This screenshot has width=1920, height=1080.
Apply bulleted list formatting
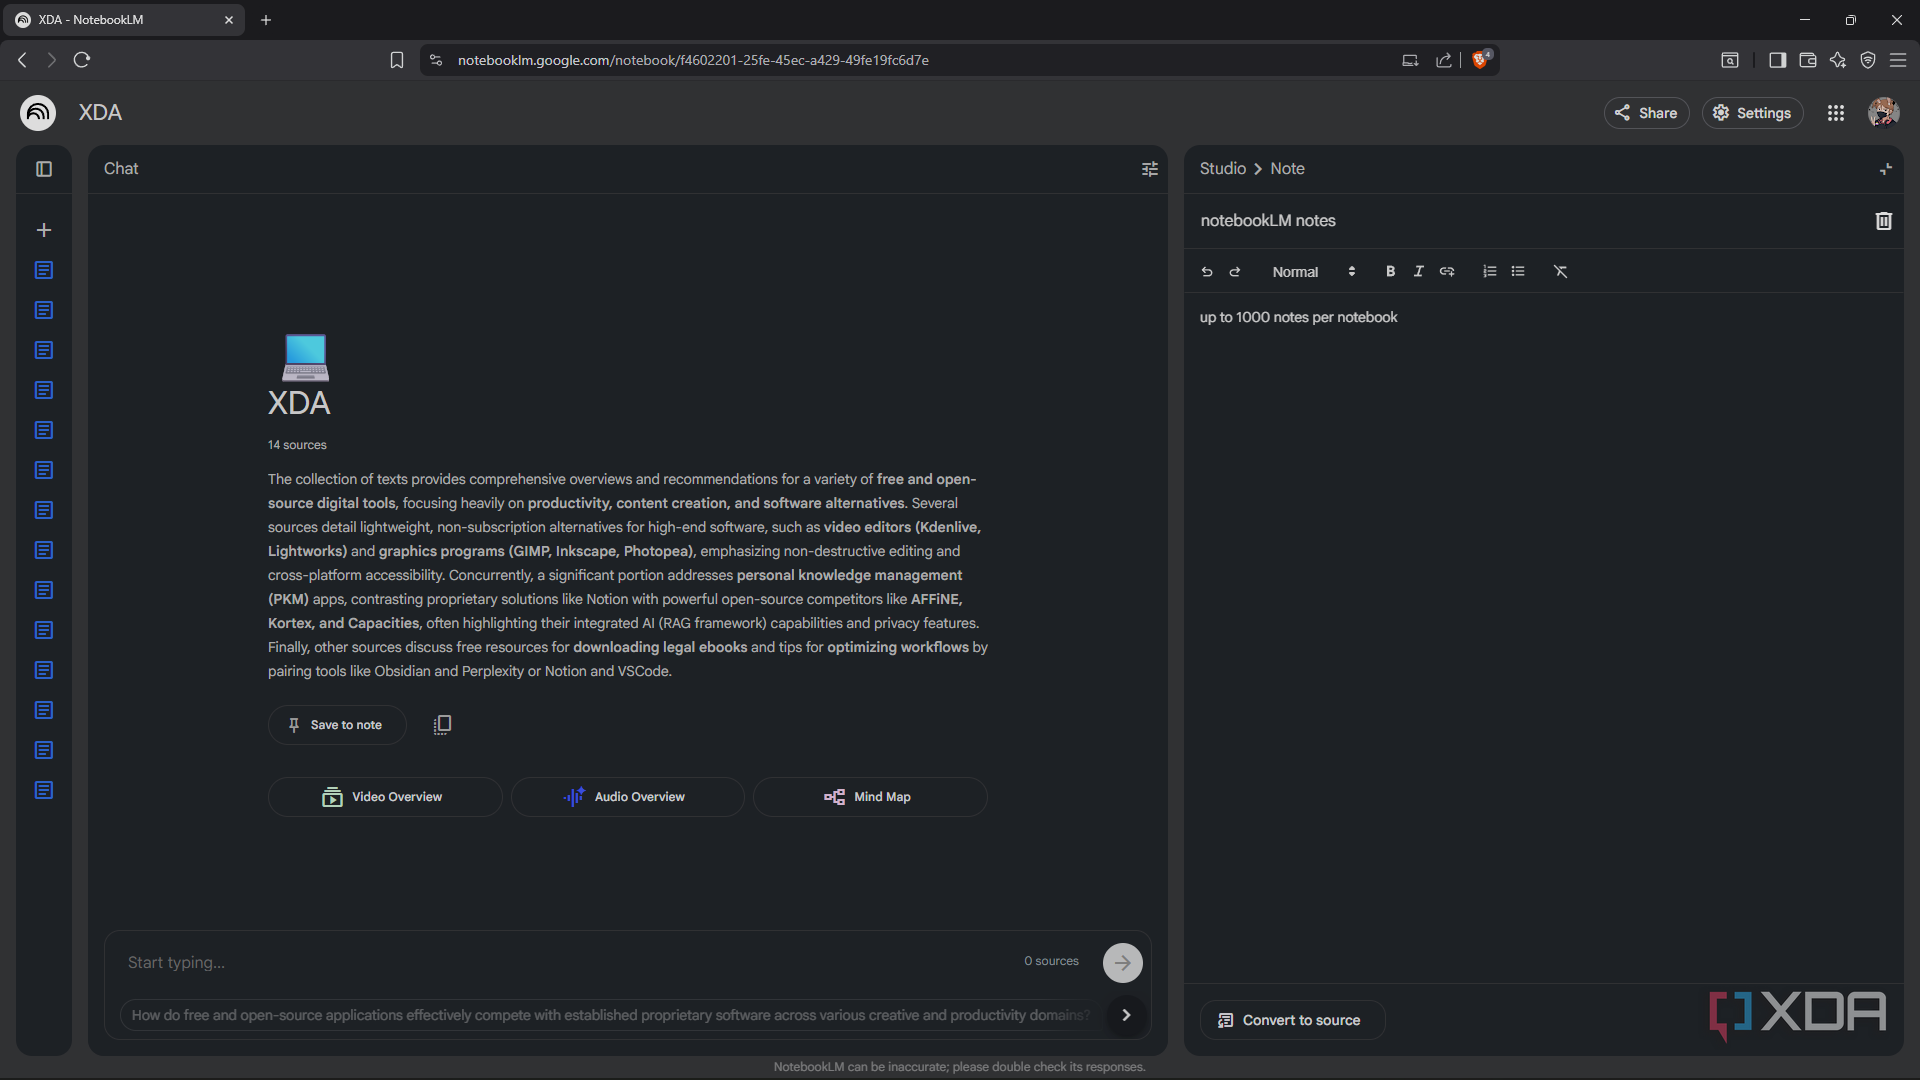[x=1518, y=272]
